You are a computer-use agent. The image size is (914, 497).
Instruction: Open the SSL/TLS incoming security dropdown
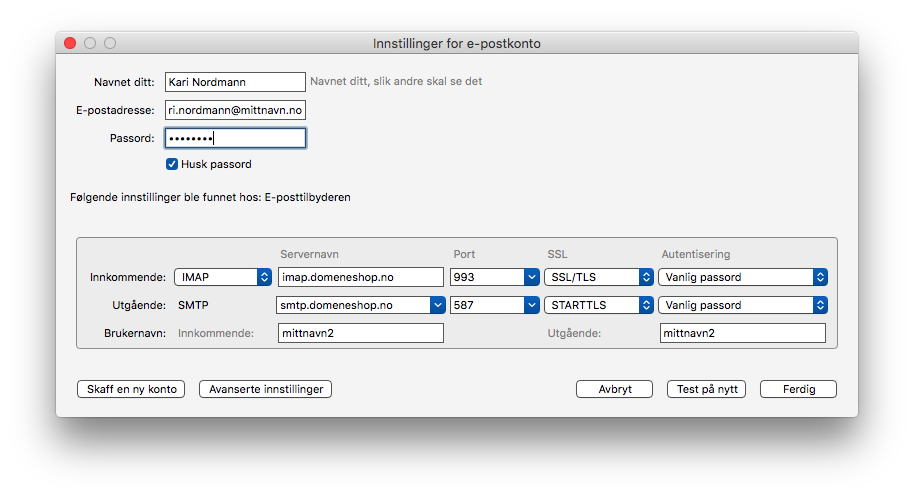pyautogui.click(x=598, y=277)
